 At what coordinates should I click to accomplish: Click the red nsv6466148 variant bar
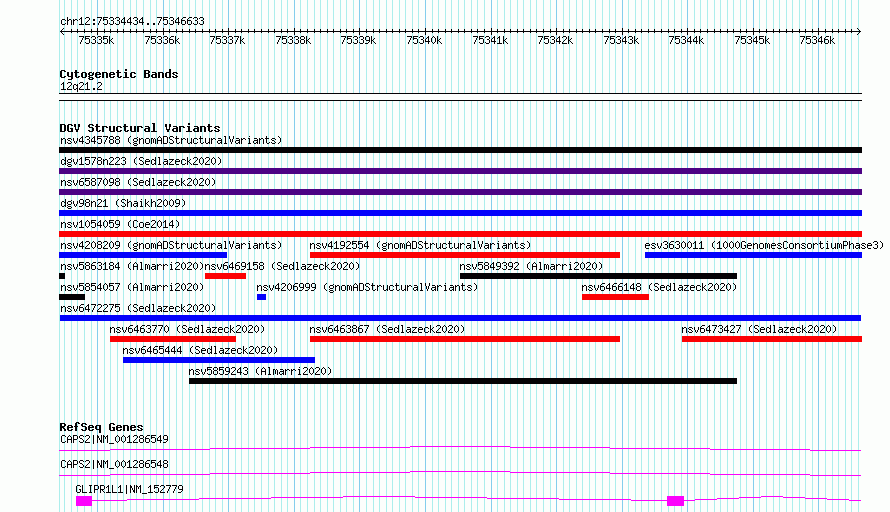pyautogui.click(x=615, y=297)
